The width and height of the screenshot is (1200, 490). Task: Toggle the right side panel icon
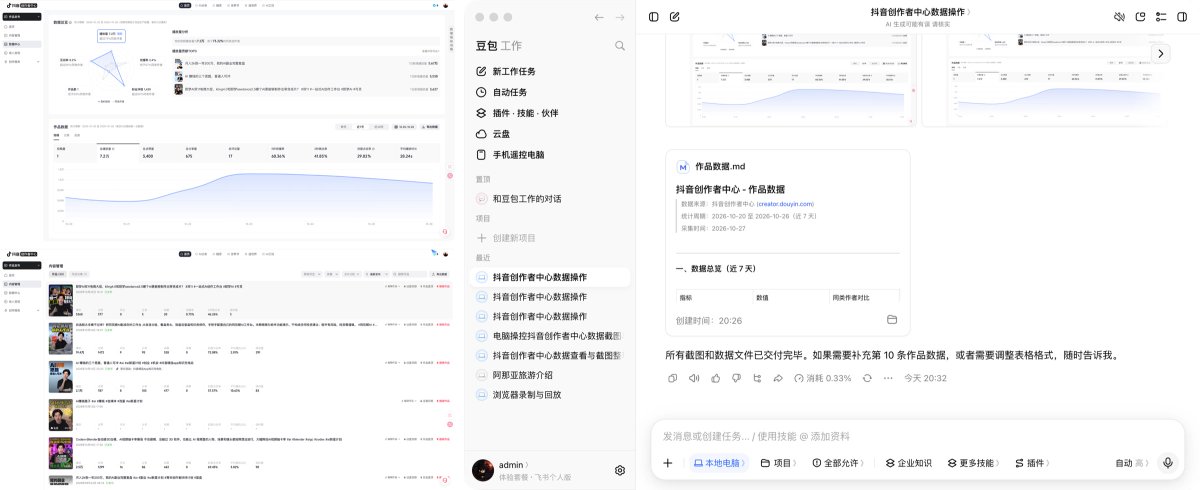coord(1182,17)
